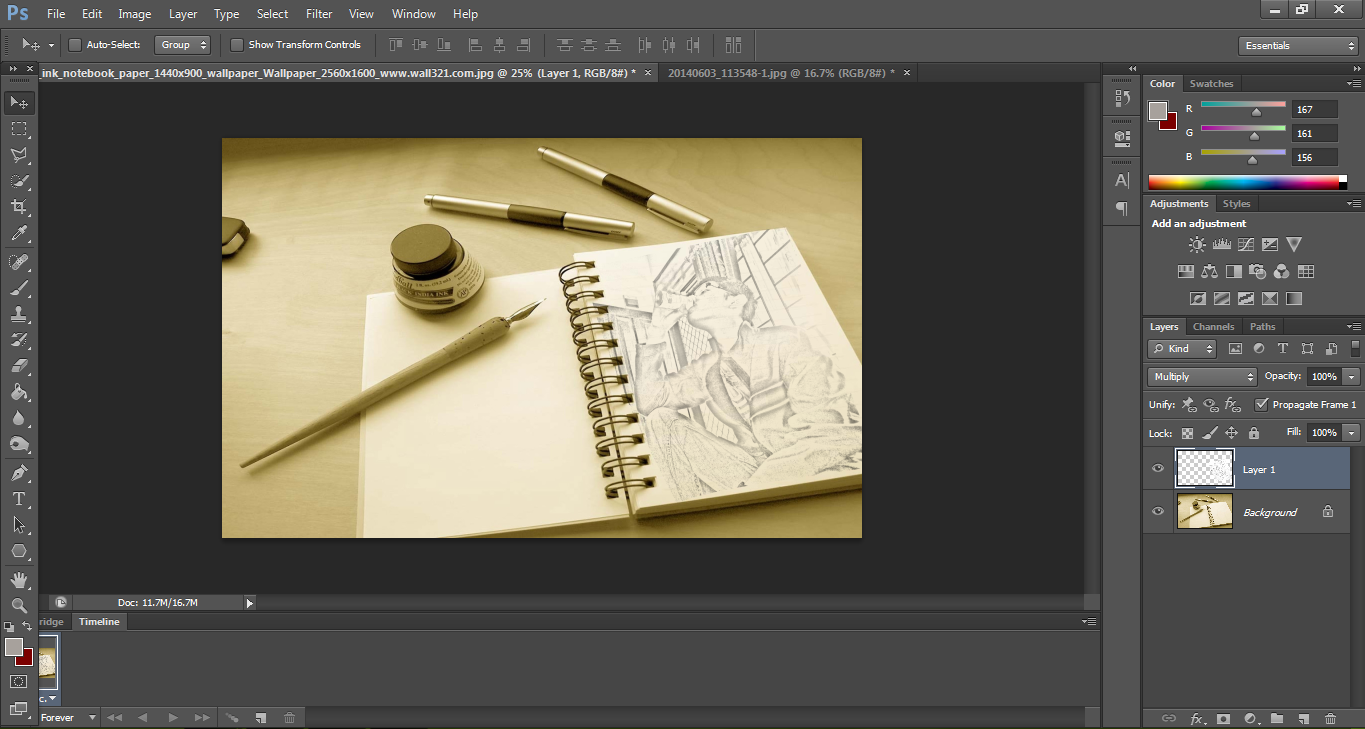Enable the Auto-Select checkbox
The width and height of the screenshot is (1365, 729).
[74, 45]
